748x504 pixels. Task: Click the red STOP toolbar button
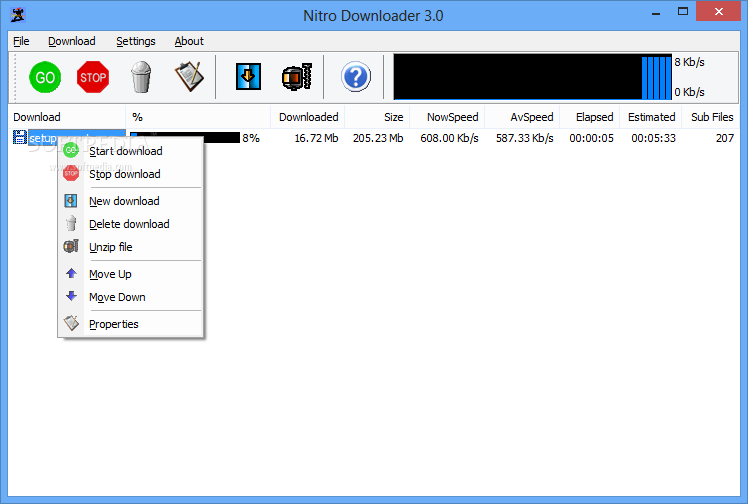point(93,77)
